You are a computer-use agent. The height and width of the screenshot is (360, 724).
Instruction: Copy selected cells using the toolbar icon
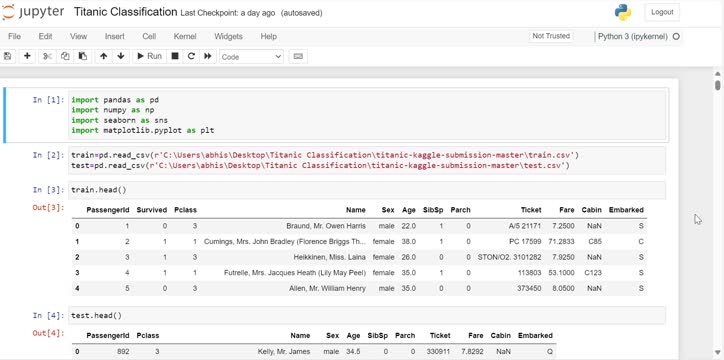point(65,56)
